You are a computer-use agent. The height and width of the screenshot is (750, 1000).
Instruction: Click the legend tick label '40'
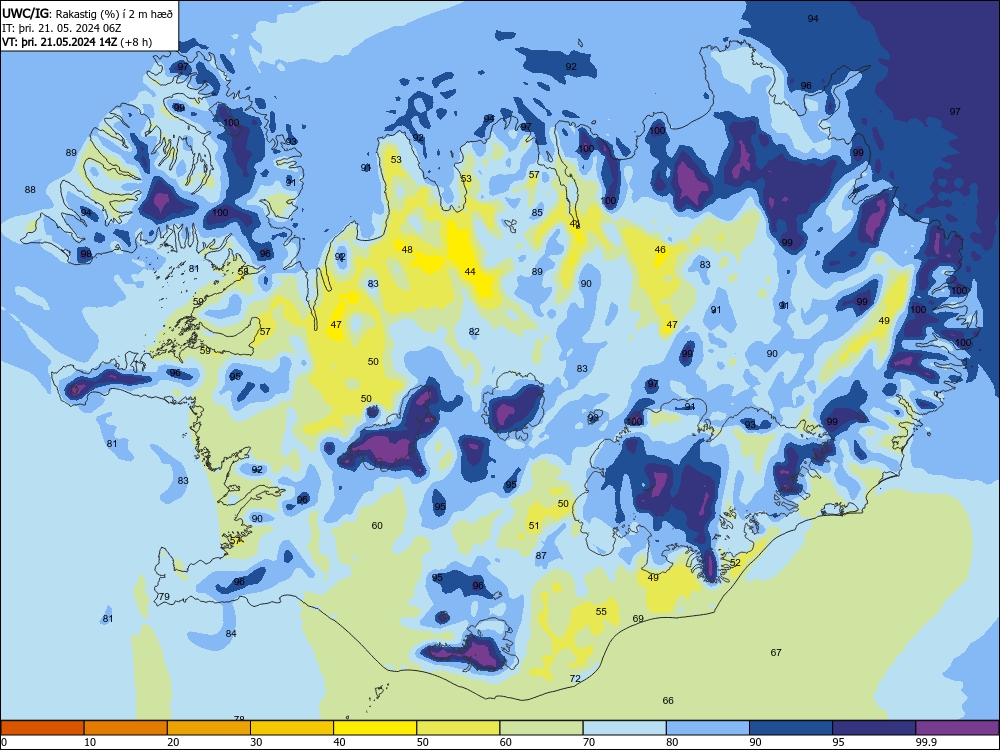pyautogui.click(x=339, y=742)
